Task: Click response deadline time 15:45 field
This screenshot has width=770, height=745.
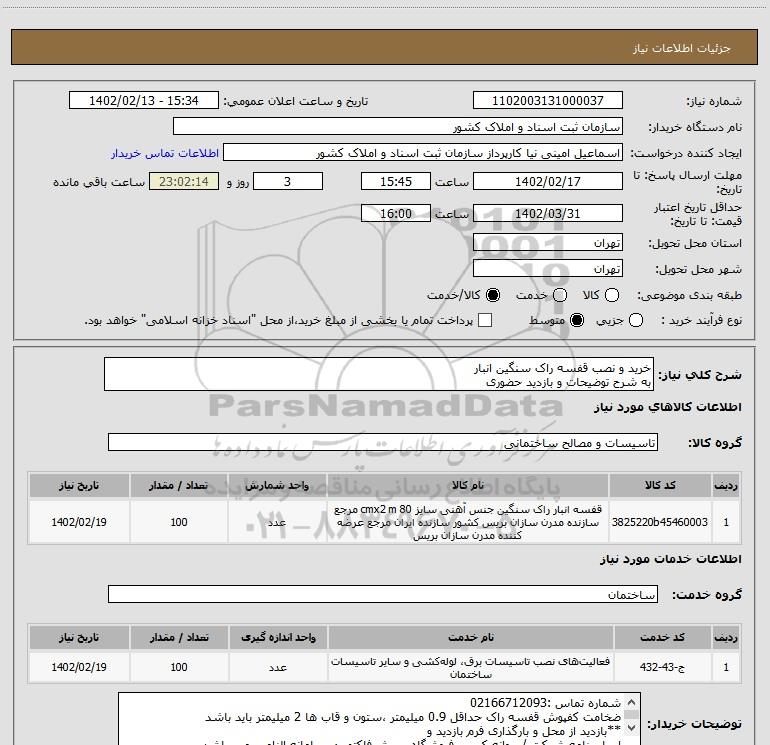Action: (x=396, y=181)
